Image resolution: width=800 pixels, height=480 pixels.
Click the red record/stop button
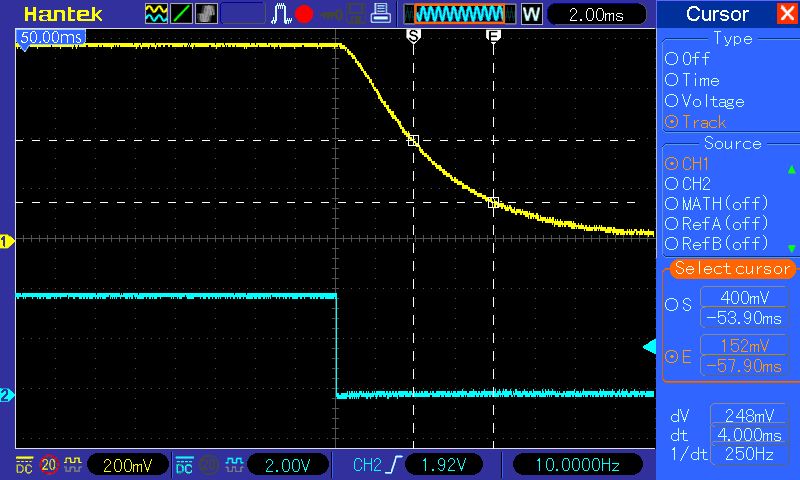pyautogui.click(x=304, y=14)
